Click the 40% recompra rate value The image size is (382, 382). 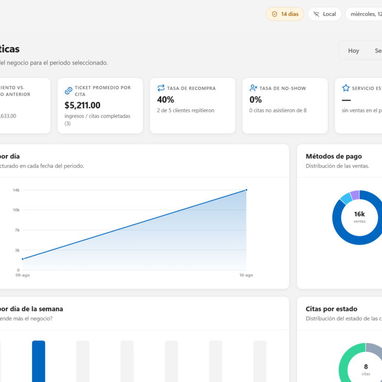(166, 99)
